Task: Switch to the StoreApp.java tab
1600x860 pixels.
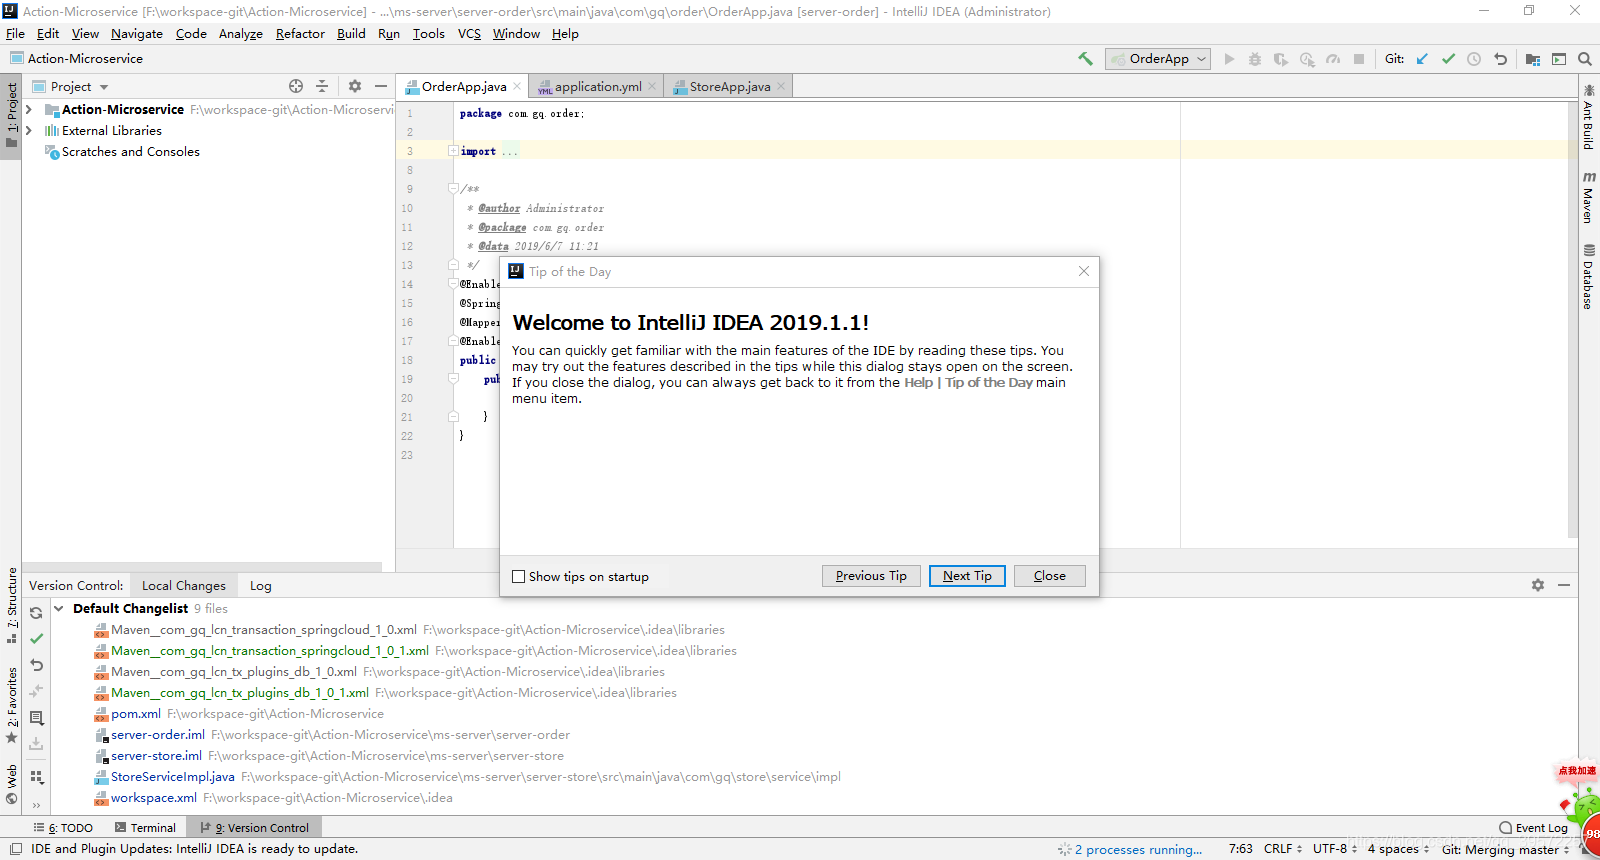Action: 730,87
